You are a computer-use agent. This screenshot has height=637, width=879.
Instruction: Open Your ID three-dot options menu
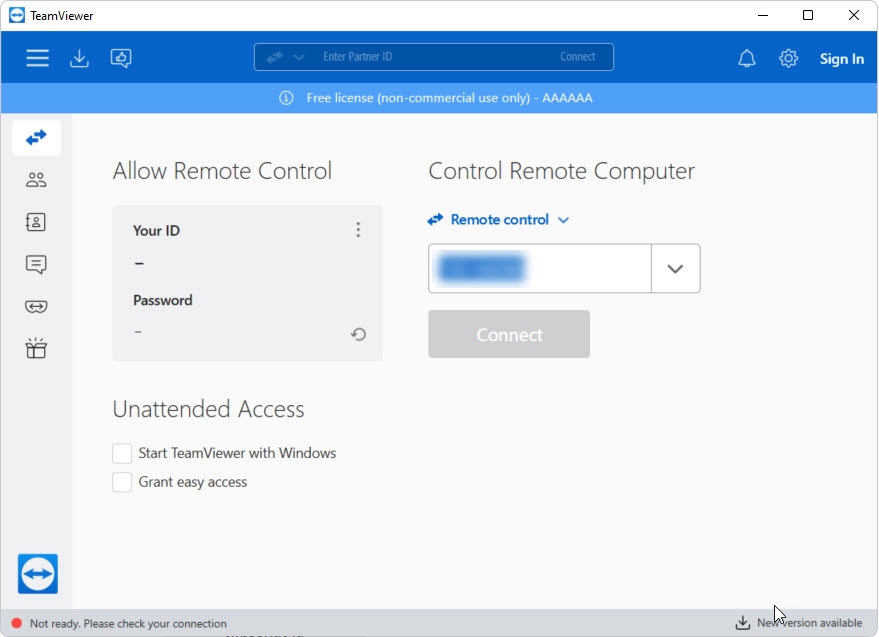pyautogui.click(x=358, y=229)
